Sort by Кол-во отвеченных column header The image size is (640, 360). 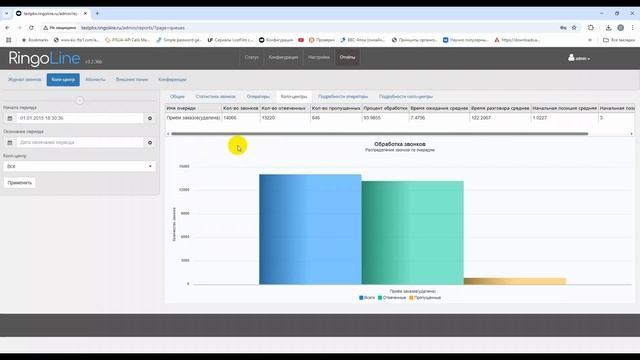pos(285,108)
